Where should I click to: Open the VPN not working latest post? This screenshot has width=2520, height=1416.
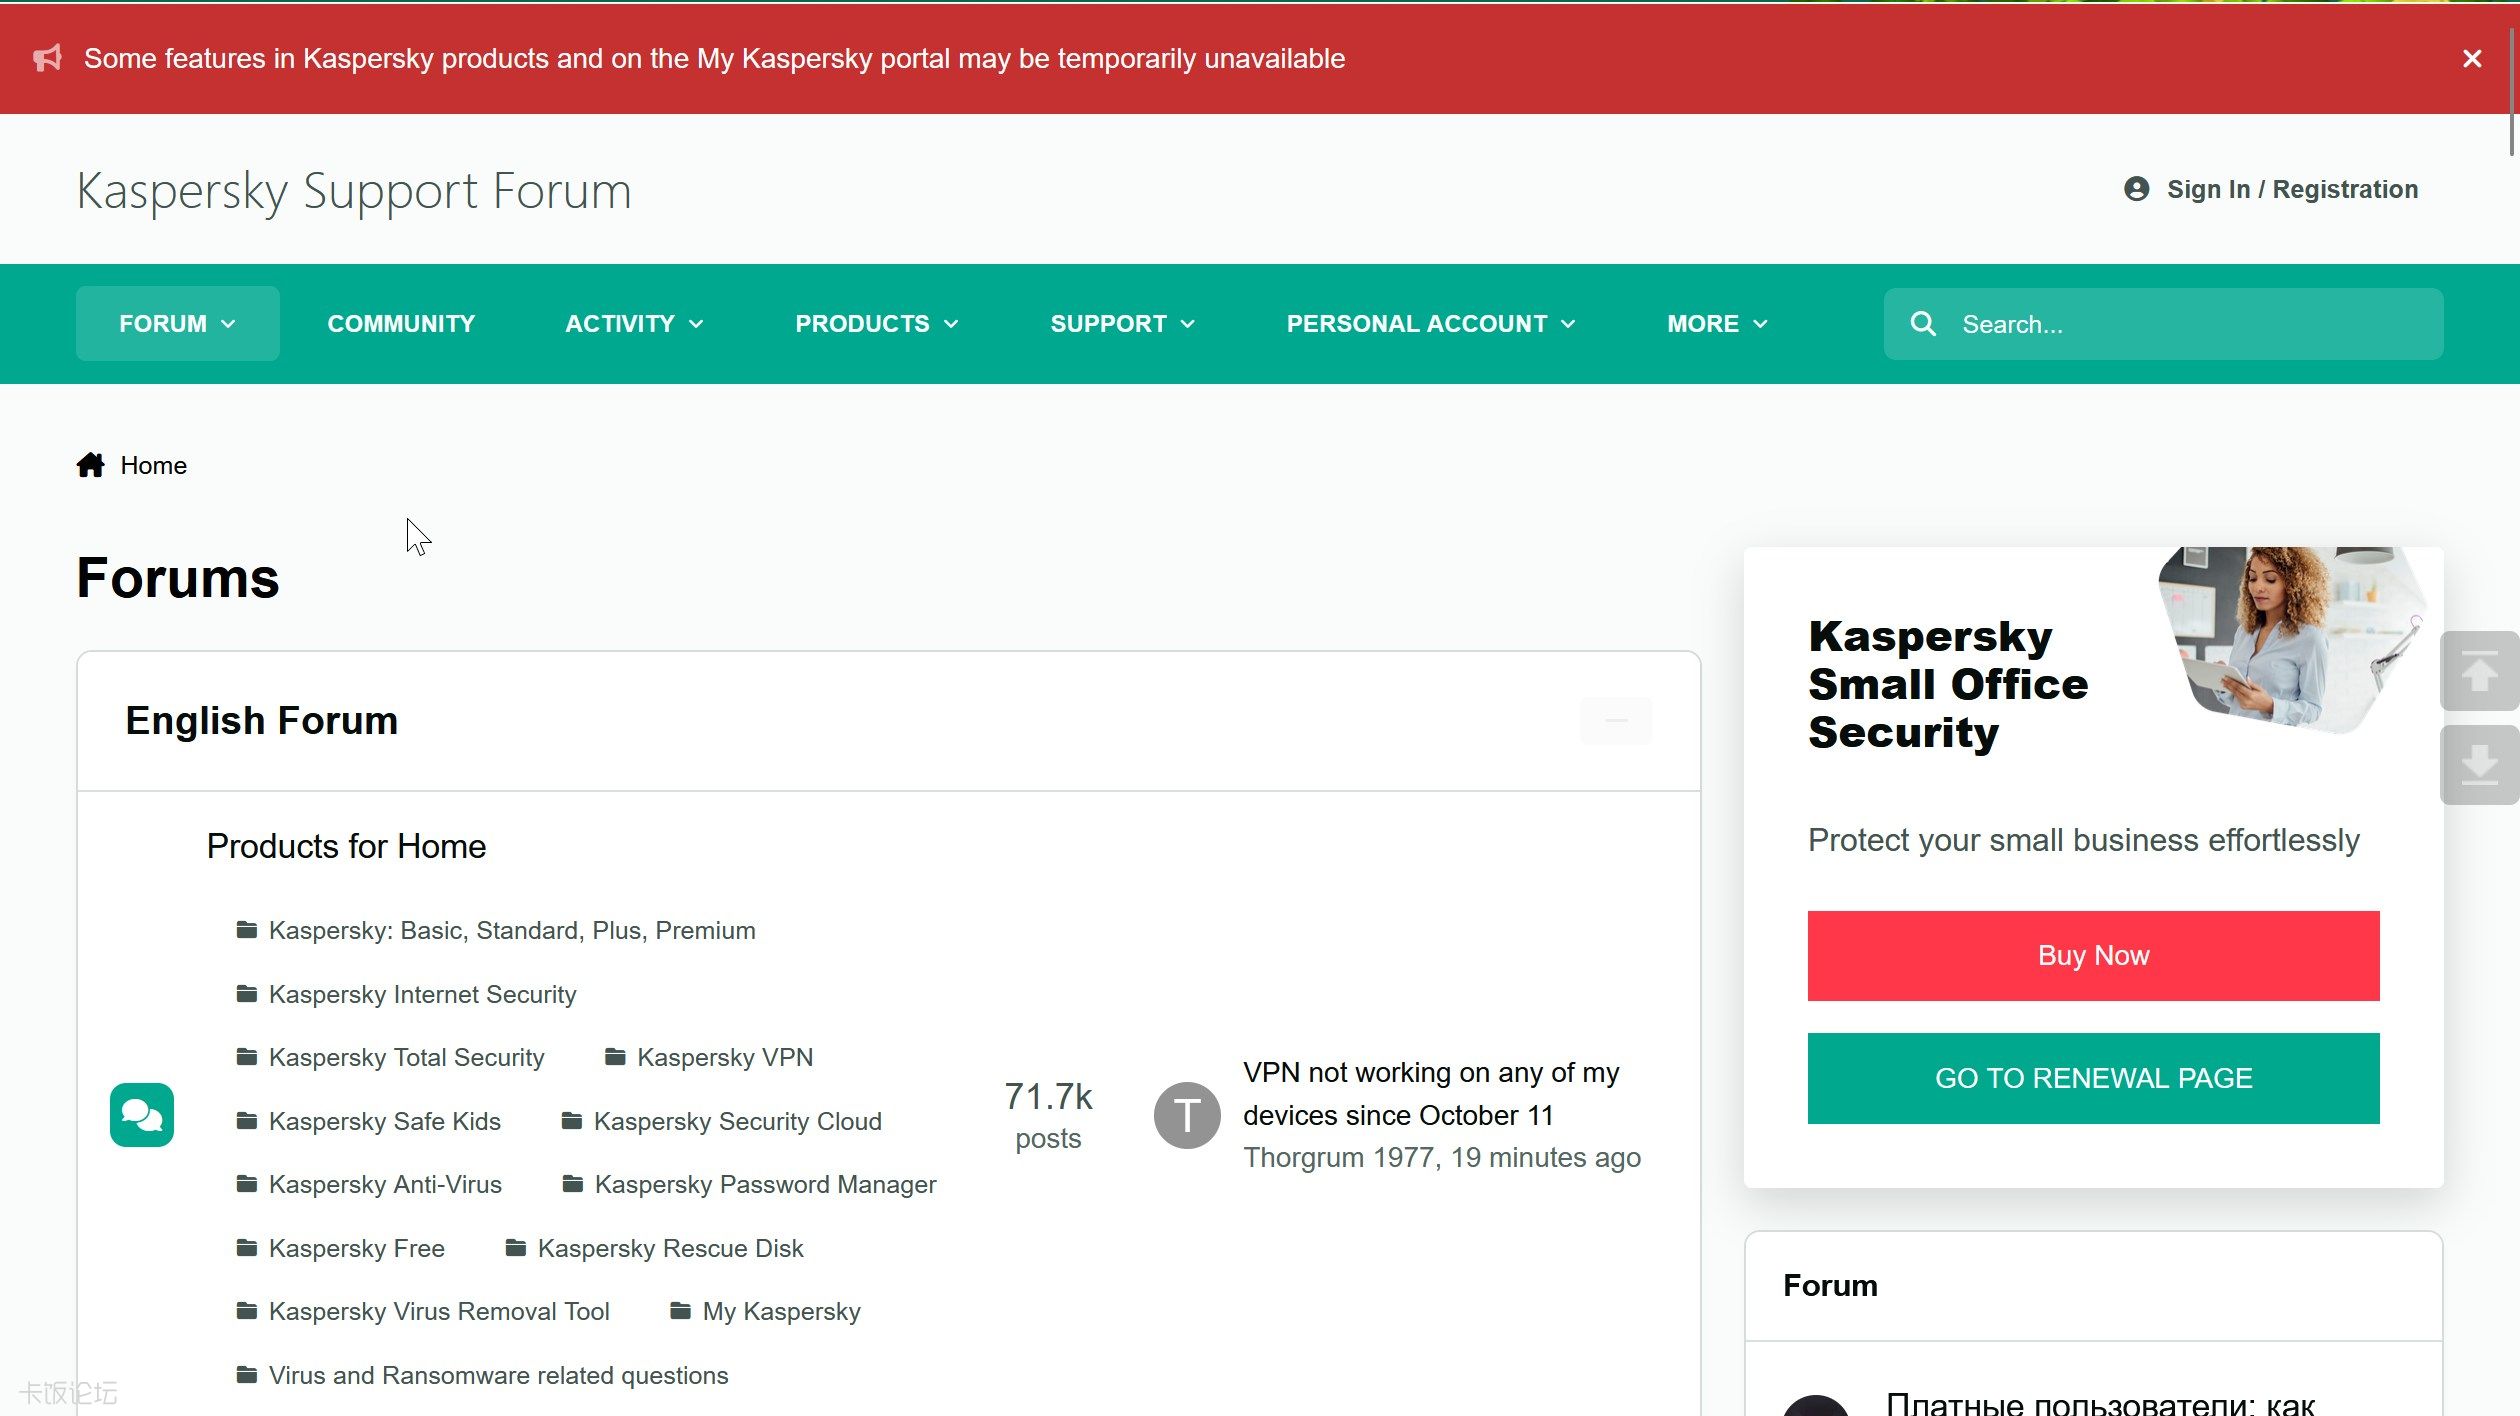click(1430, 1093)
